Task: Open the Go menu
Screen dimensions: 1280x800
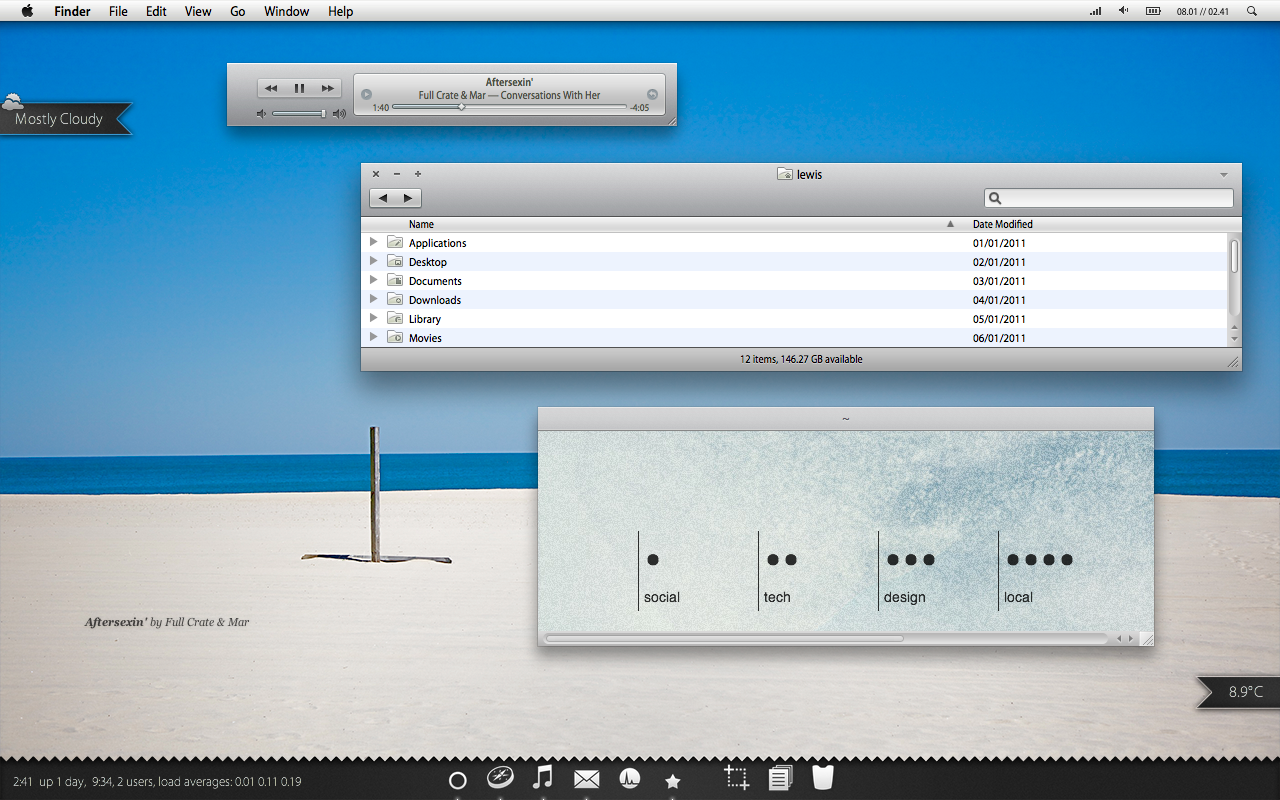Action: click(238, 11)
